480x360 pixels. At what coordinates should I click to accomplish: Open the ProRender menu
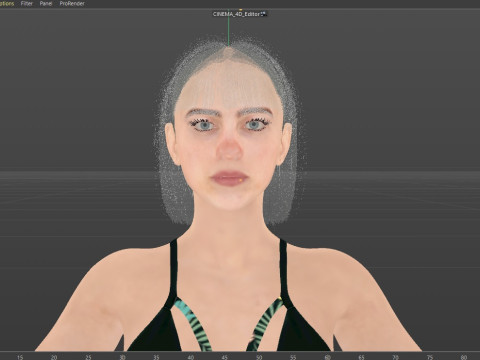tap(72, 4)
